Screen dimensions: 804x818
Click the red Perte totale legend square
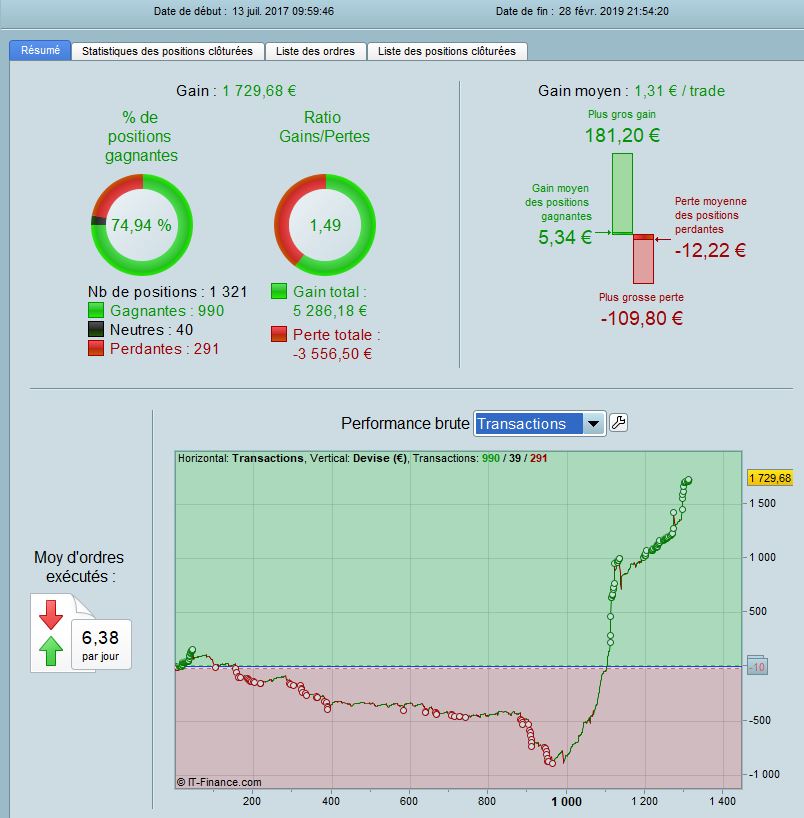[279, 334]
